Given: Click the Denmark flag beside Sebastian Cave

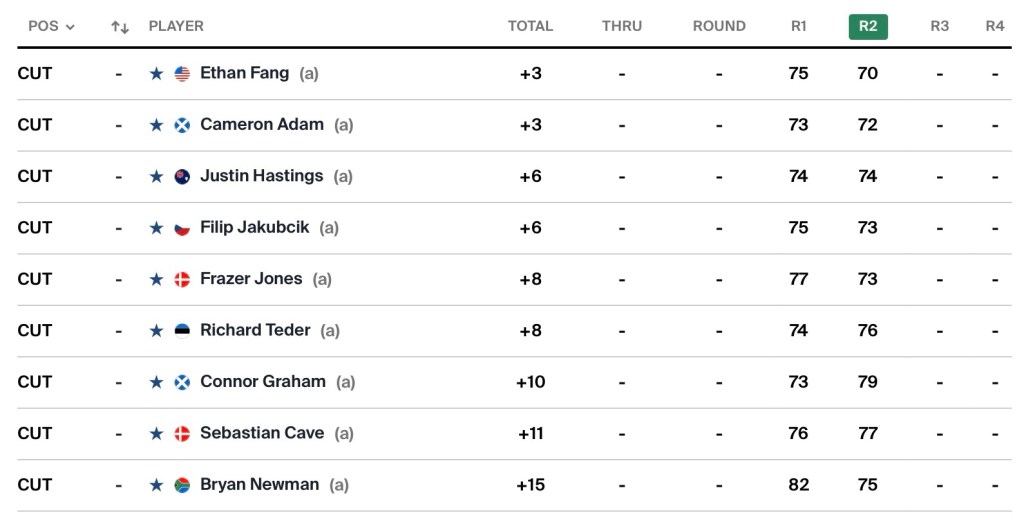Looking at the screenshot, I should pos(182,434).
